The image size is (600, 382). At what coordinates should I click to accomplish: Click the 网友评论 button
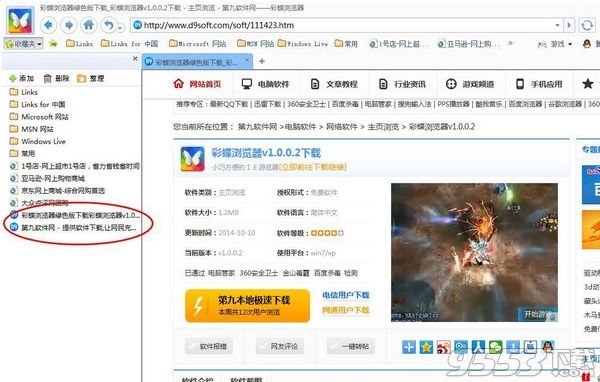click(280, 346)
